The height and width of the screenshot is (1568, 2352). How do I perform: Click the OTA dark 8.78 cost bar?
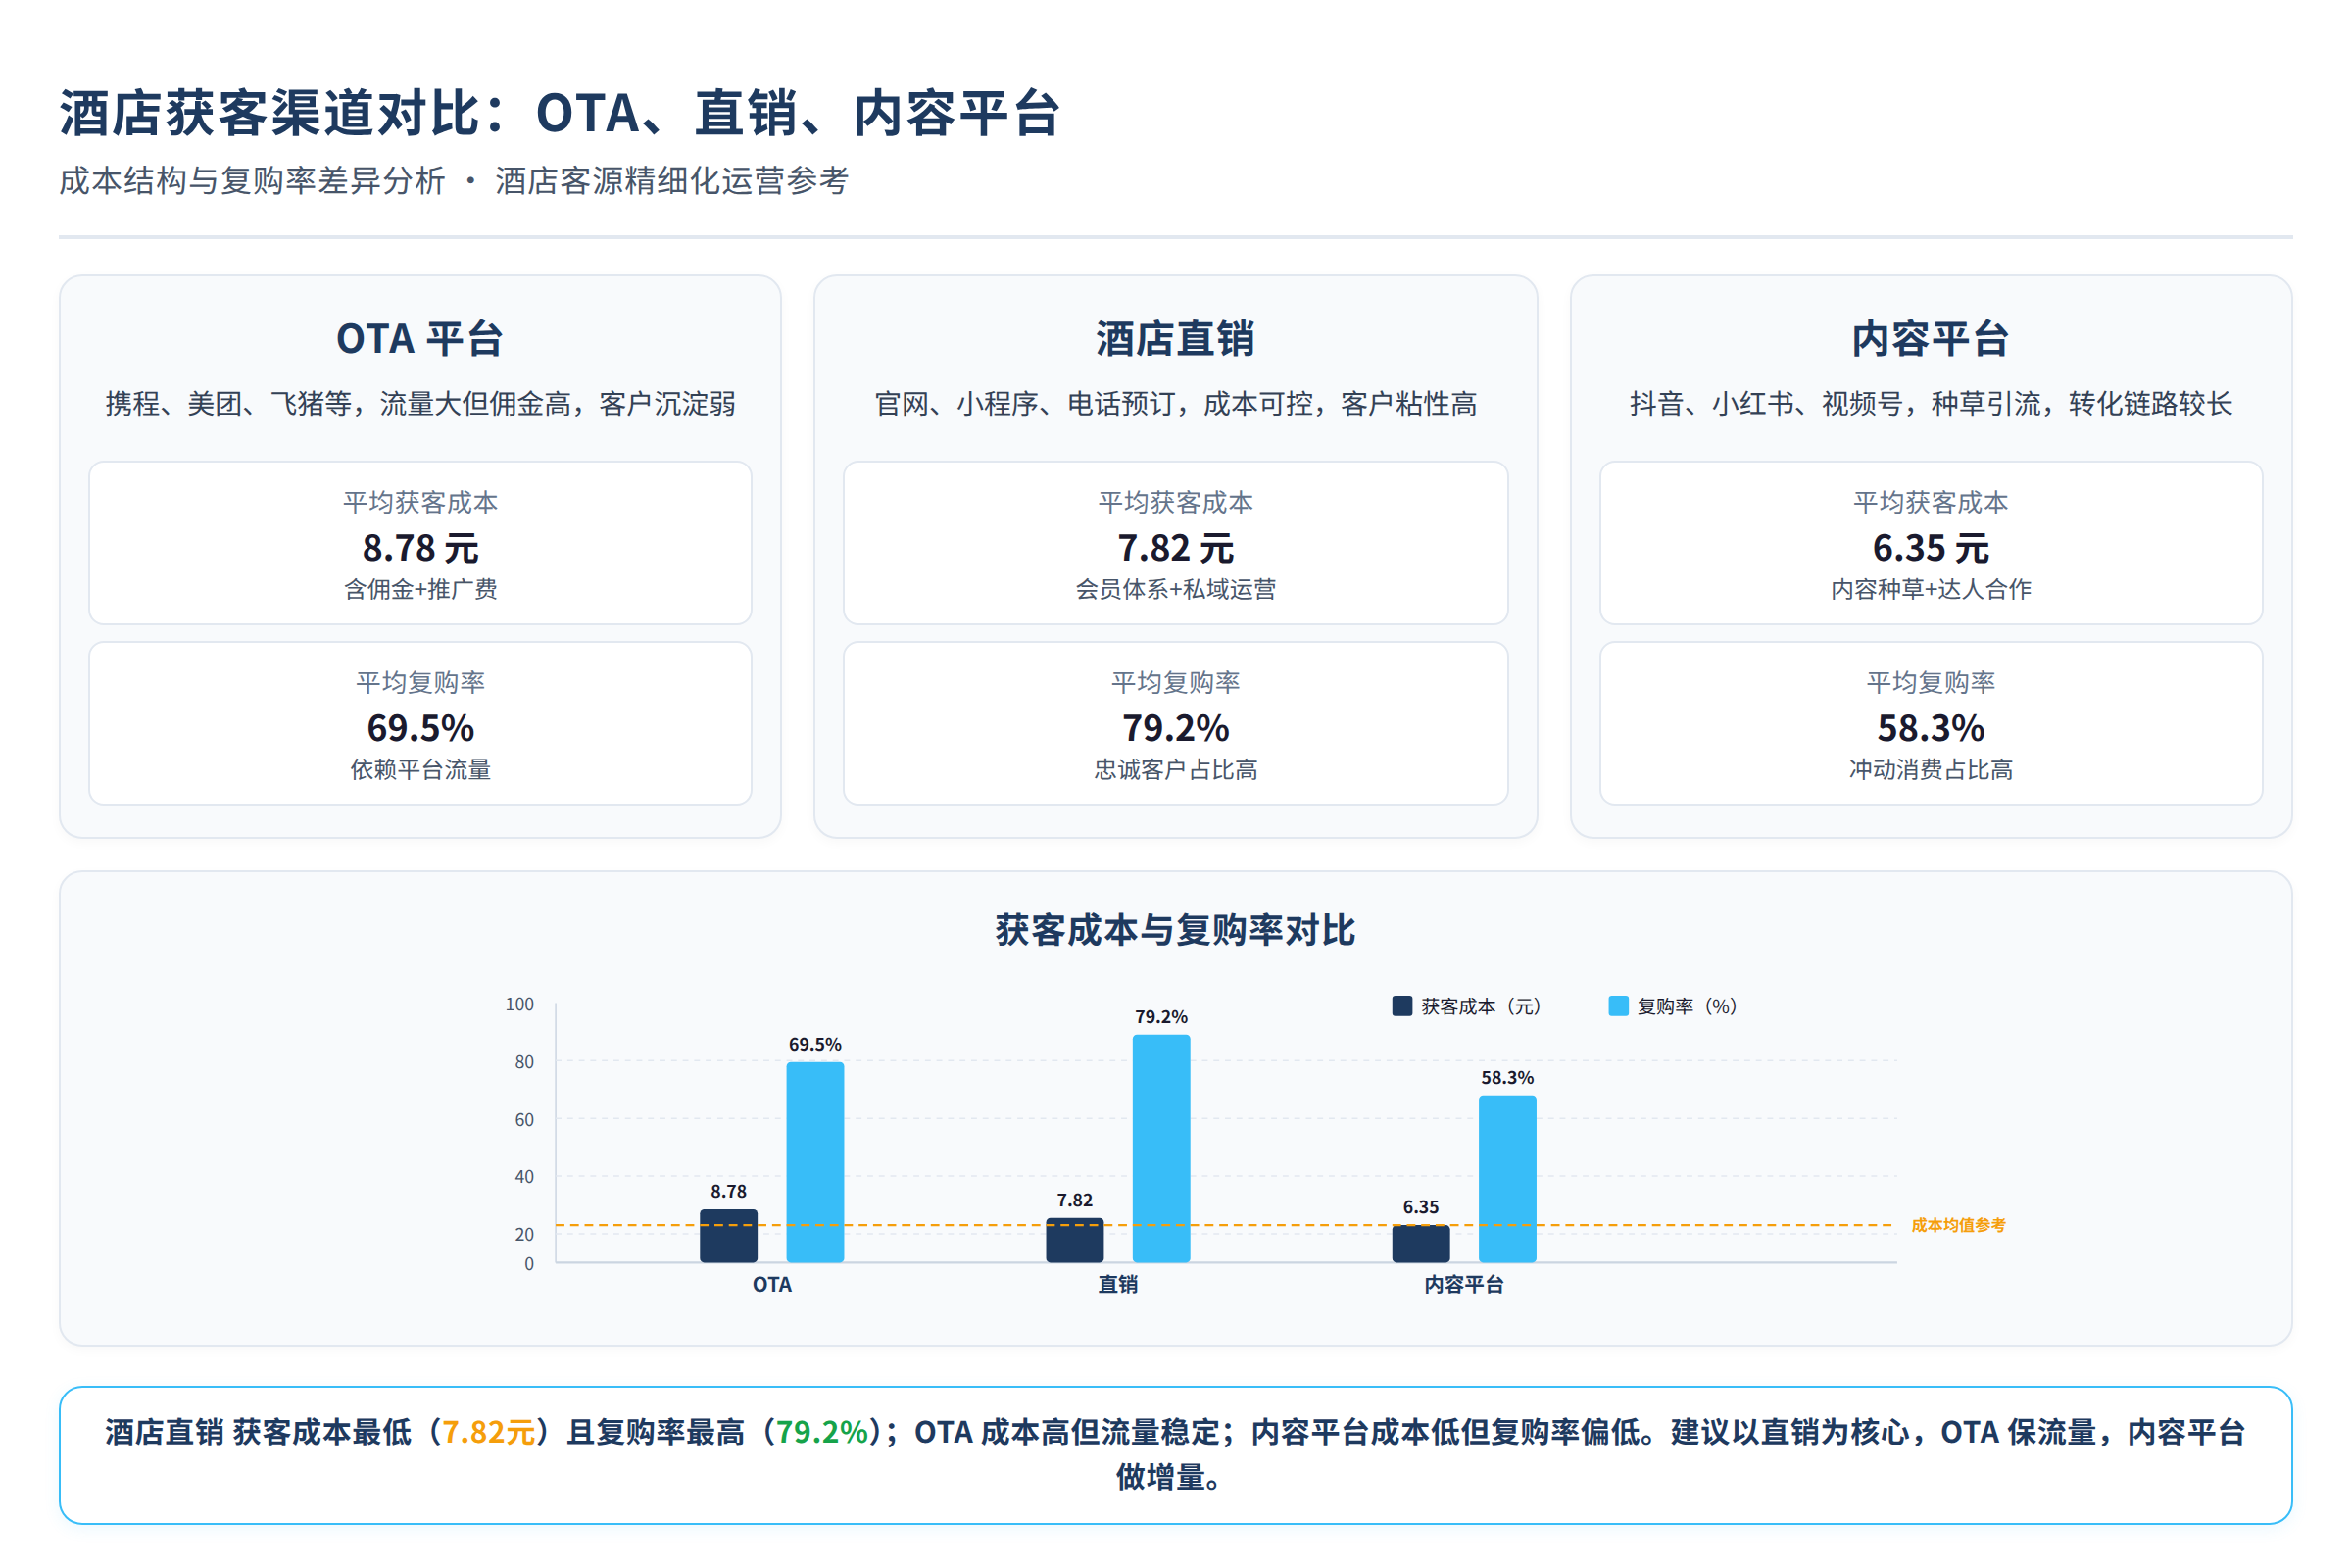click(728, 1236)
